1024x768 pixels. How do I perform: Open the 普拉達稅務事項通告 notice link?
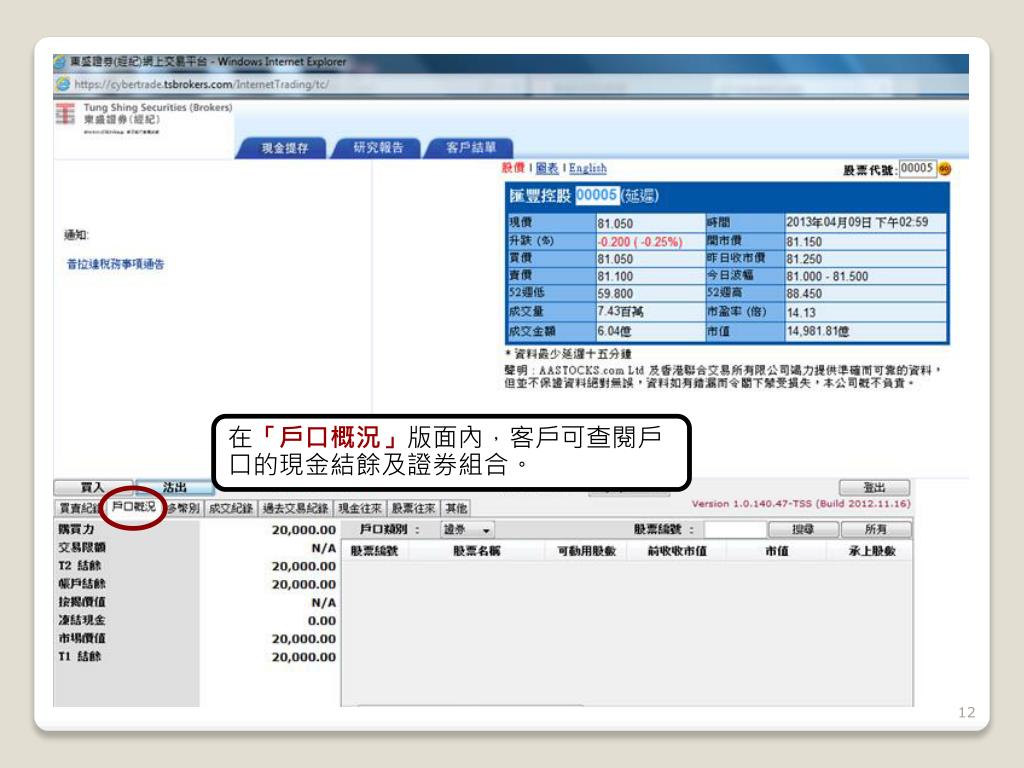(116, 264)
